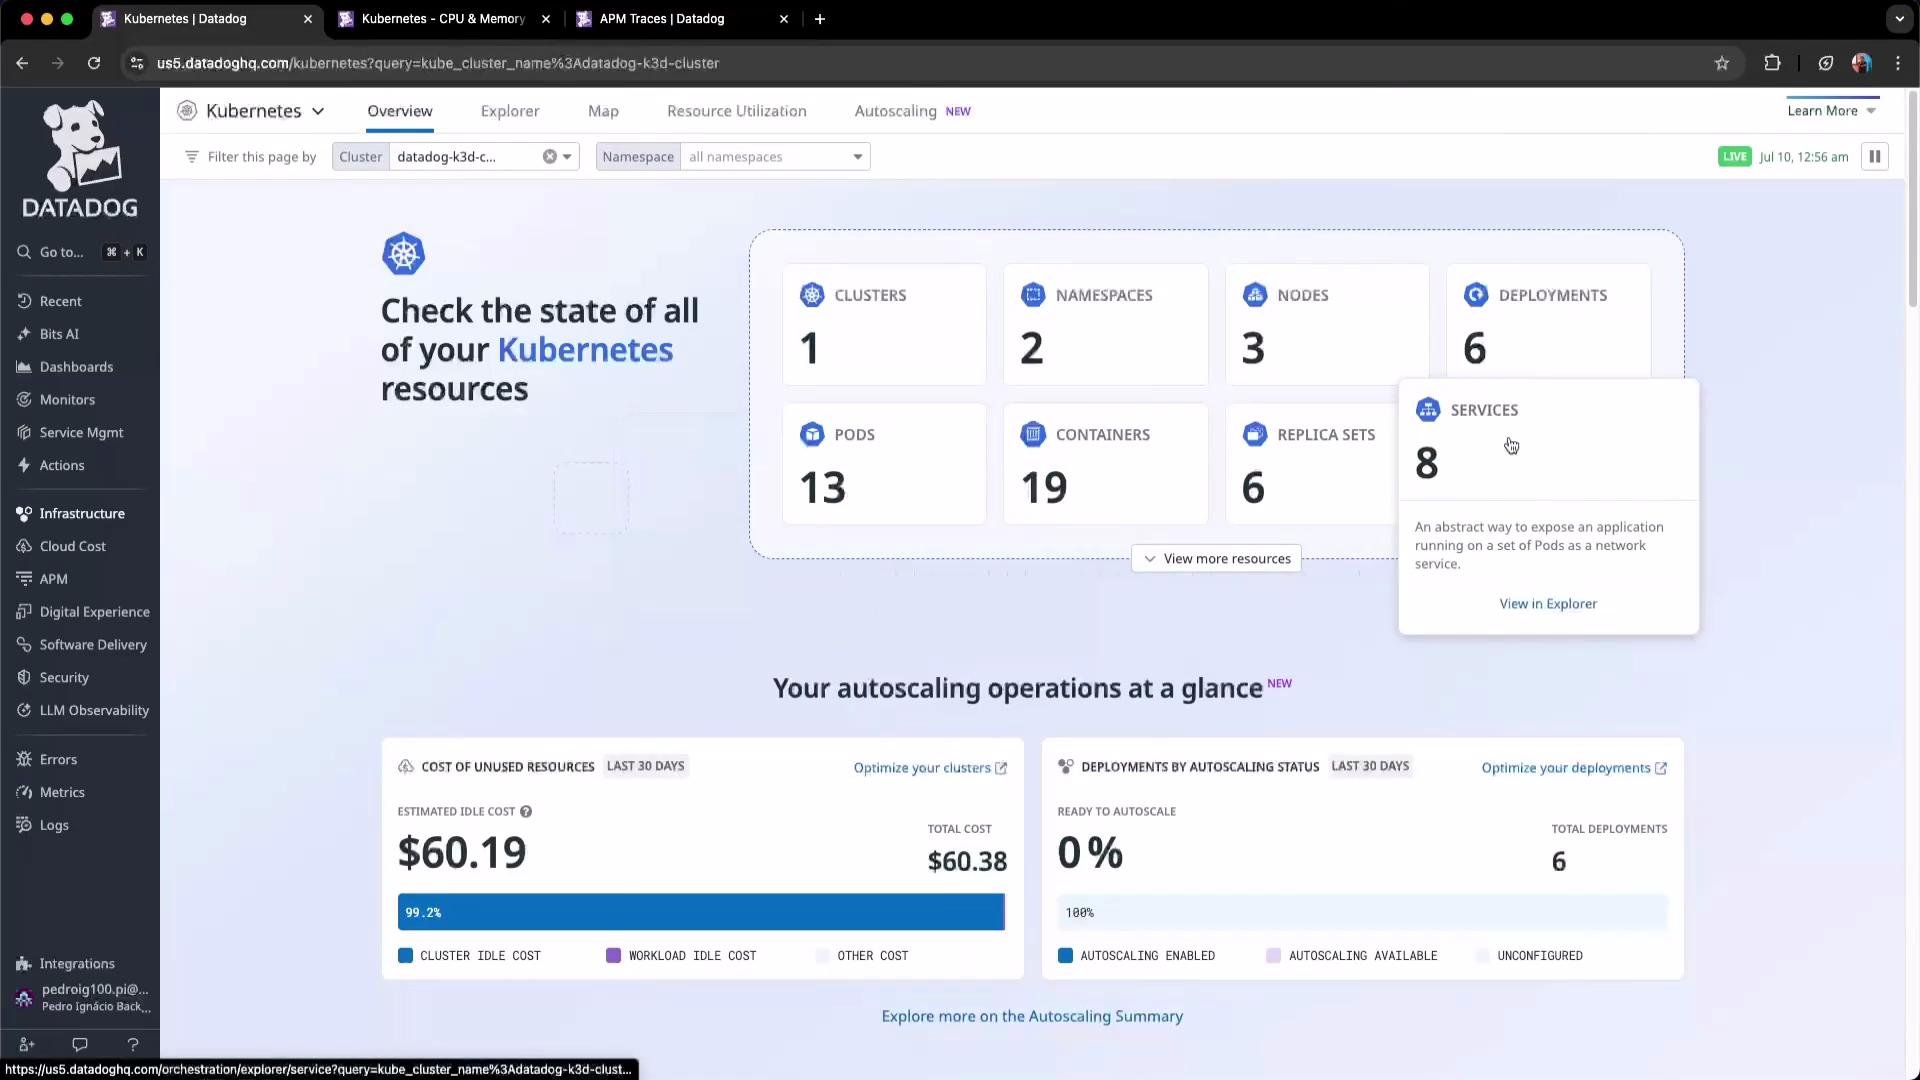Open the Pods resource card

pos(884,464)
